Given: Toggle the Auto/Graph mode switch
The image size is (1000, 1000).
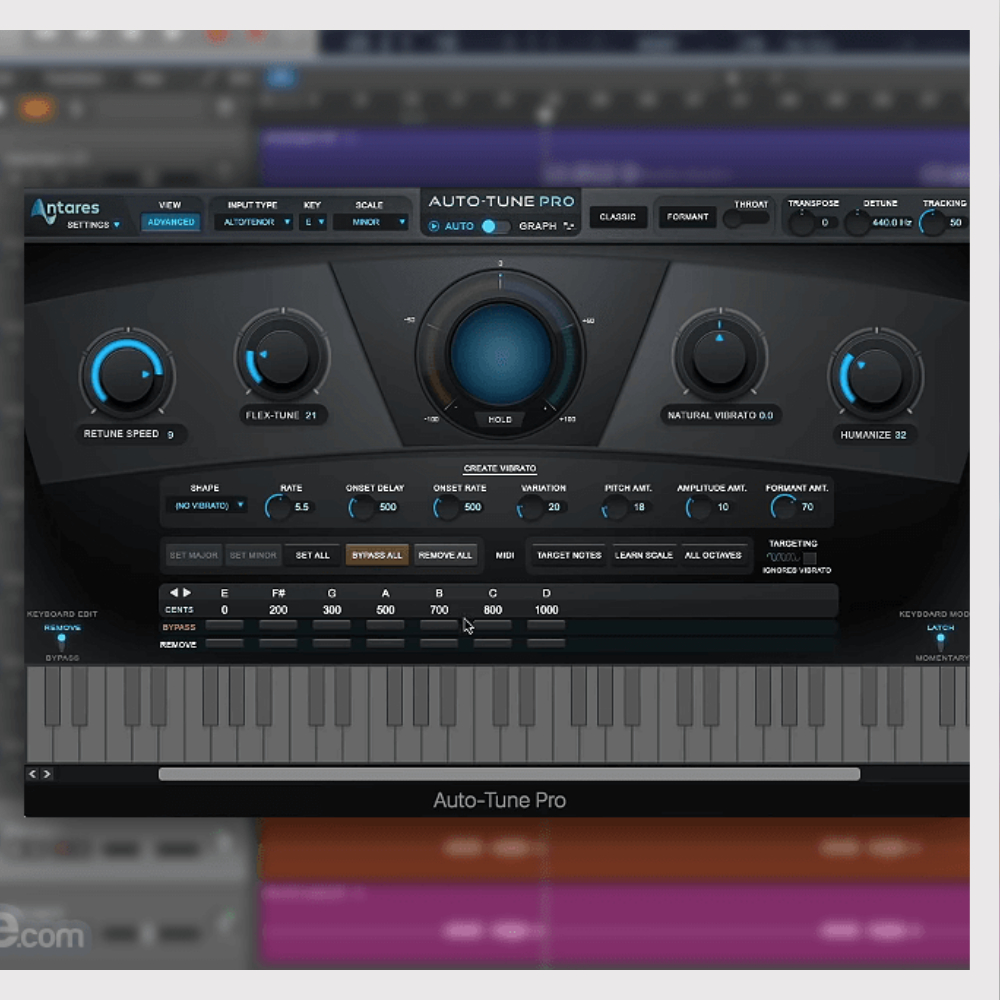Looking at the screenshot, I should coord(492,226).
